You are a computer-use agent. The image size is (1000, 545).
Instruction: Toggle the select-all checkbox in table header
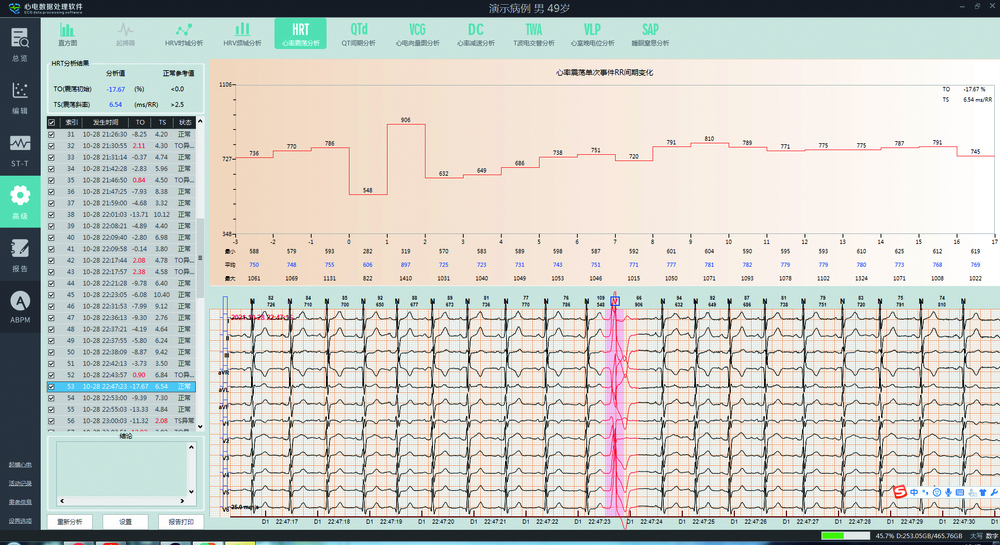(x=52, y=122)
